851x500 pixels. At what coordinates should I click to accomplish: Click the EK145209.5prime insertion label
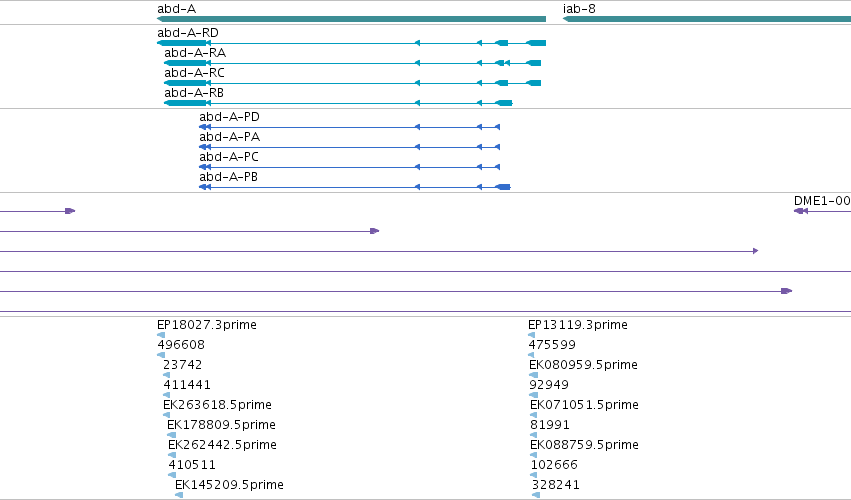(229, 485)
